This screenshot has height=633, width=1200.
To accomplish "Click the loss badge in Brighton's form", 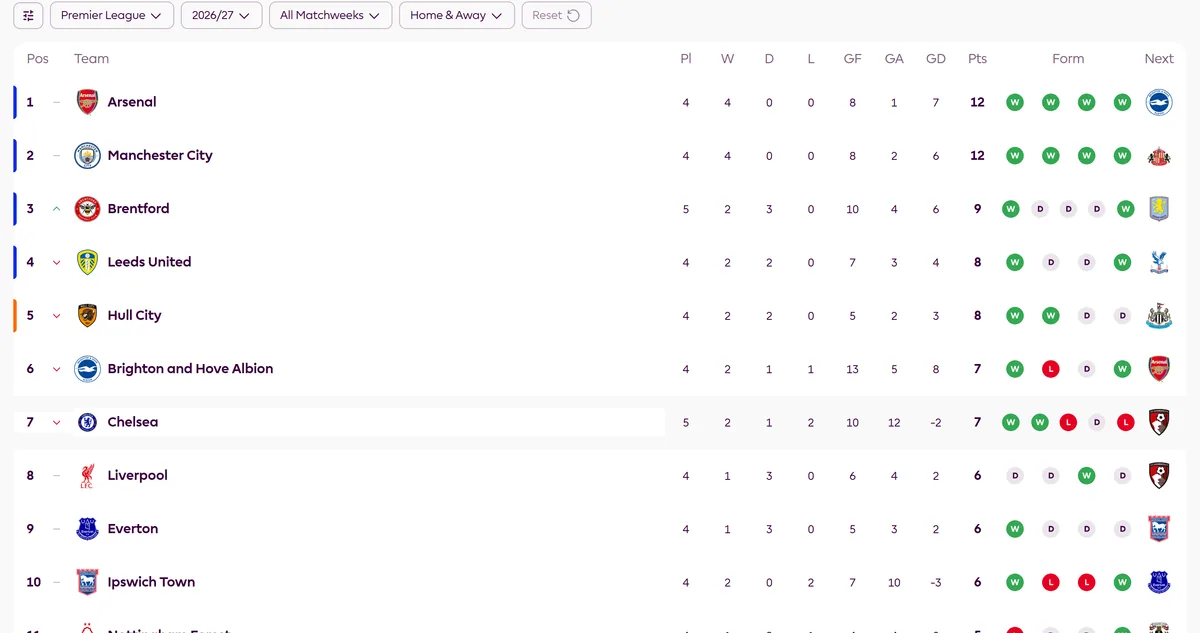I will pyautogui.click(x=1050, y=369).
